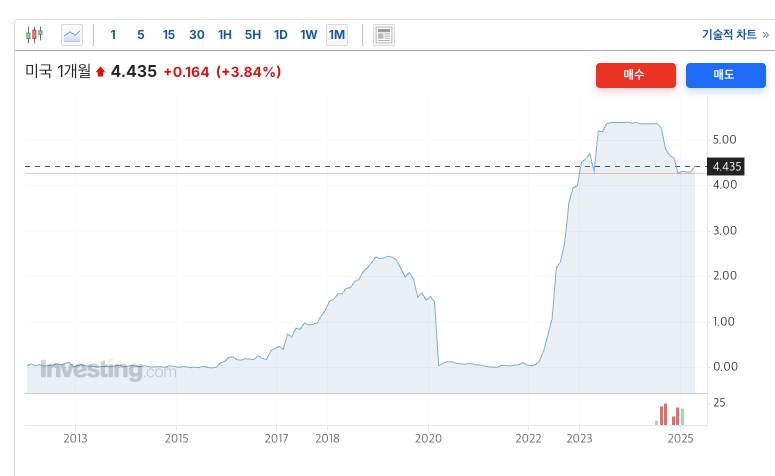775x476 pixels.
Task: Click the 2020 label on time axis
Action: point(428,438)
